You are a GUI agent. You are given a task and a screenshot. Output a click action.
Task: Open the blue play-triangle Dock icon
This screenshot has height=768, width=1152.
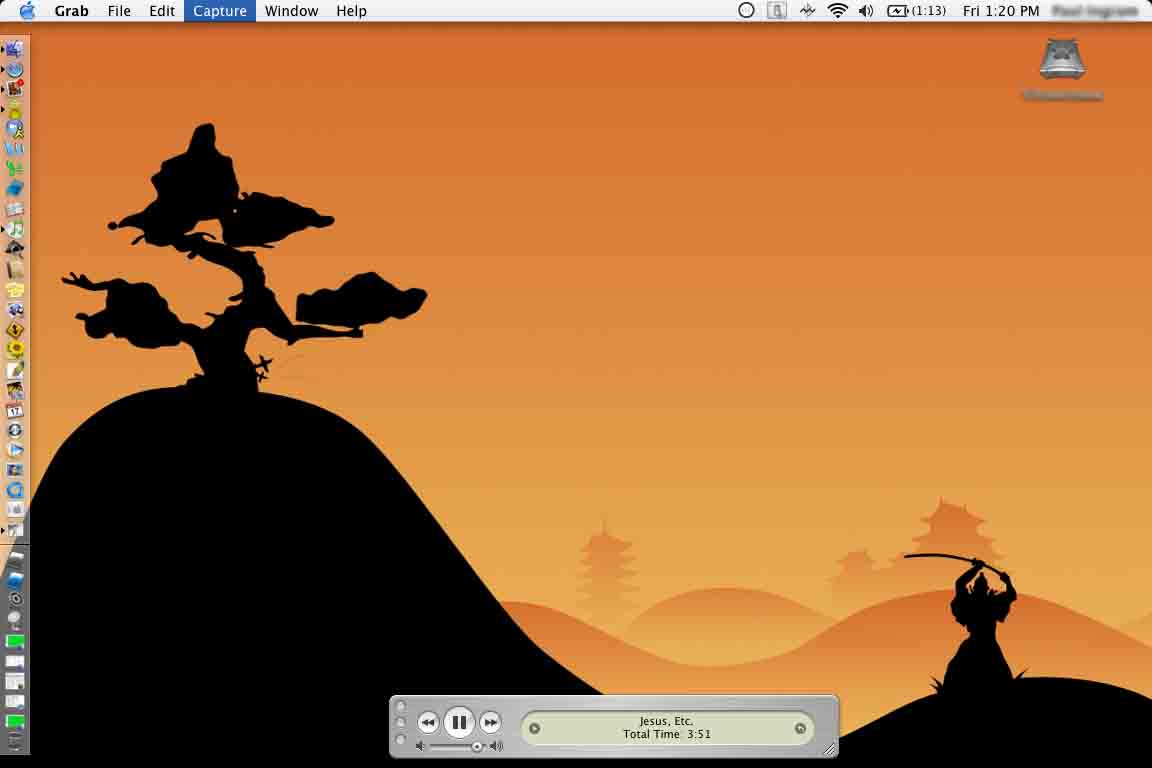pyautogui.click(x=15, y=450)
